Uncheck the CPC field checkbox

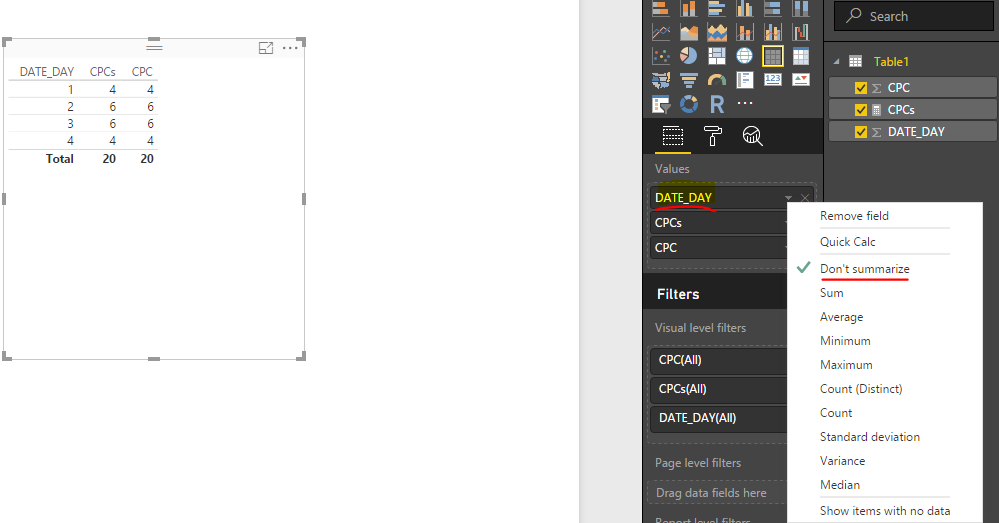[861, 88]
